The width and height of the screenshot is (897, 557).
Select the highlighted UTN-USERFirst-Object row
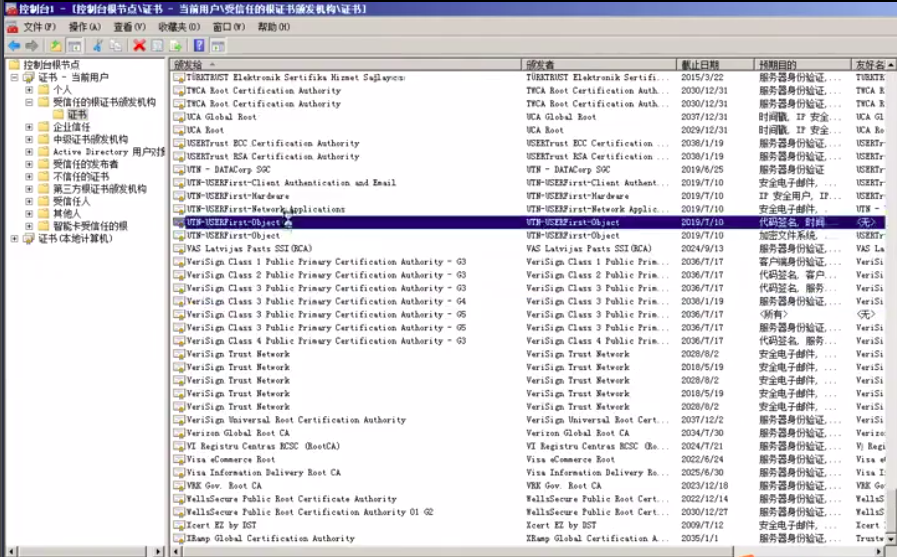[x=528, y=222]
